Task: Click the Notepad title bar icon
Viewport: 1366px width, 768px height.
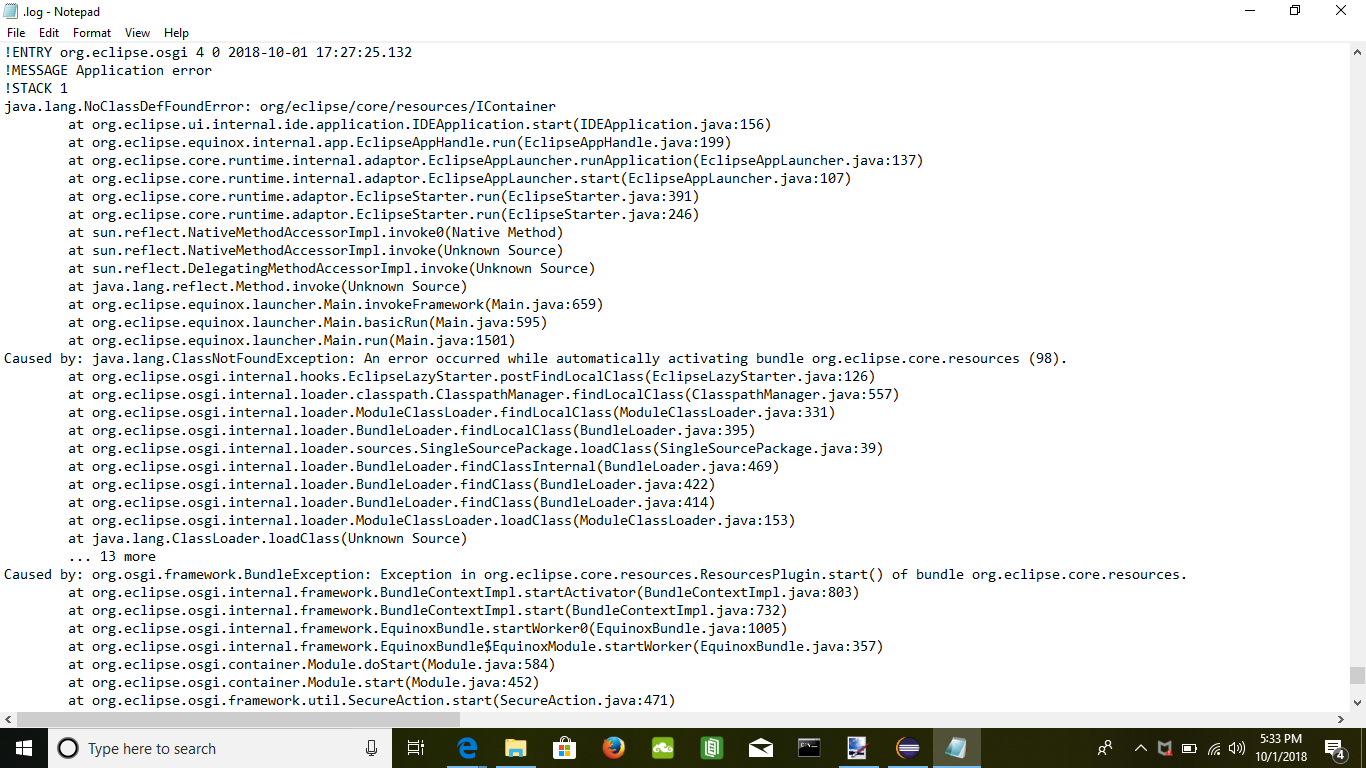Action: [11, 11]
